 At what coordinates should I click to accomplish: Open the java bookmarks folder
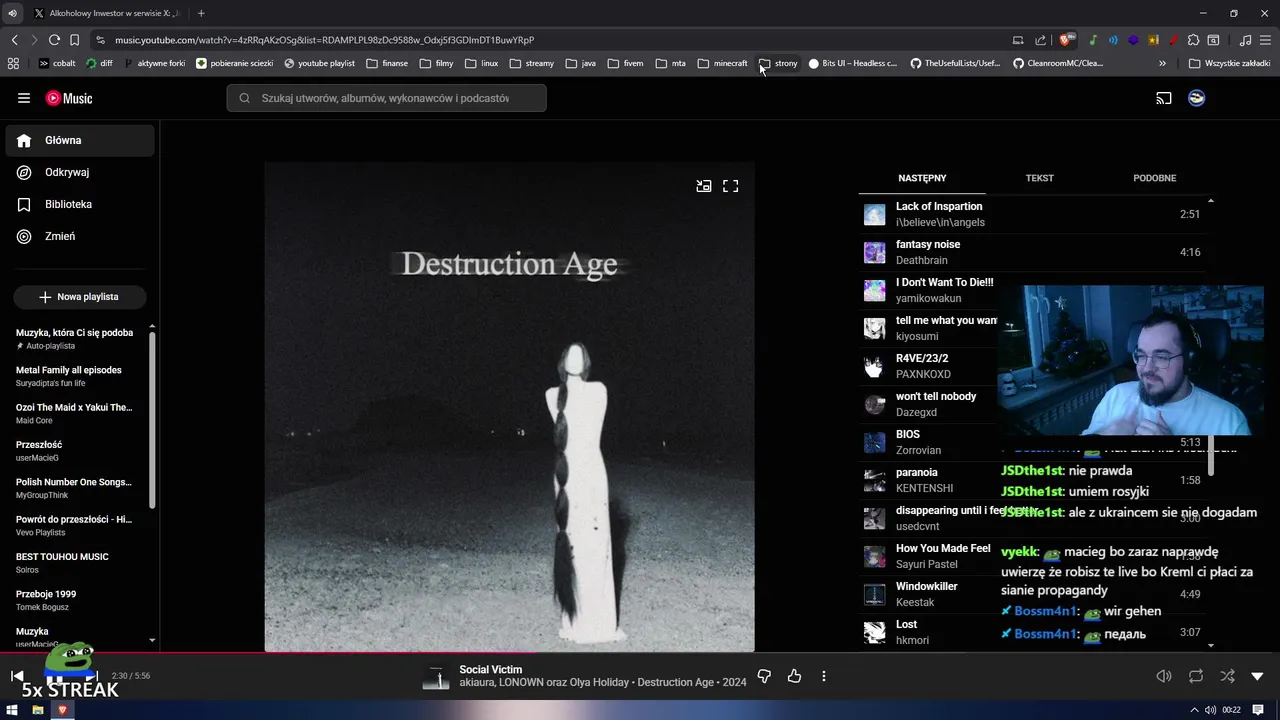(x=581, y=63)
